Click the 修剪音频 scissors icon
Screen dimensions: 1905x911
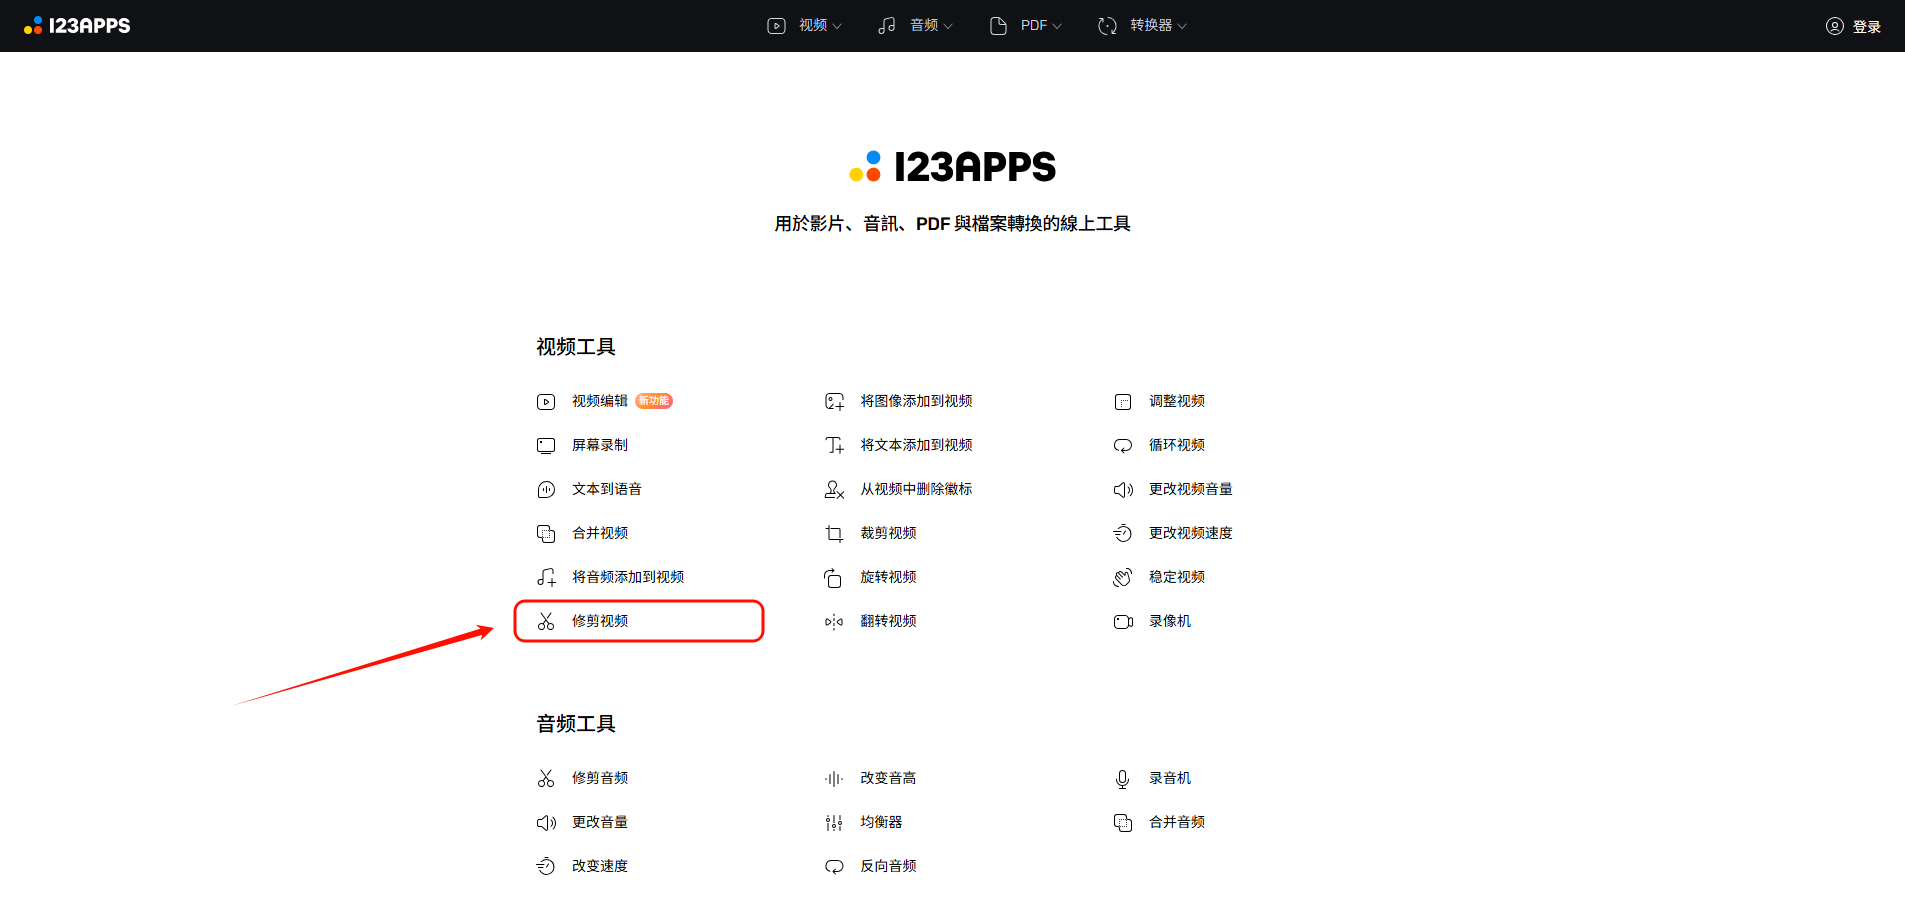pos(546,779)
